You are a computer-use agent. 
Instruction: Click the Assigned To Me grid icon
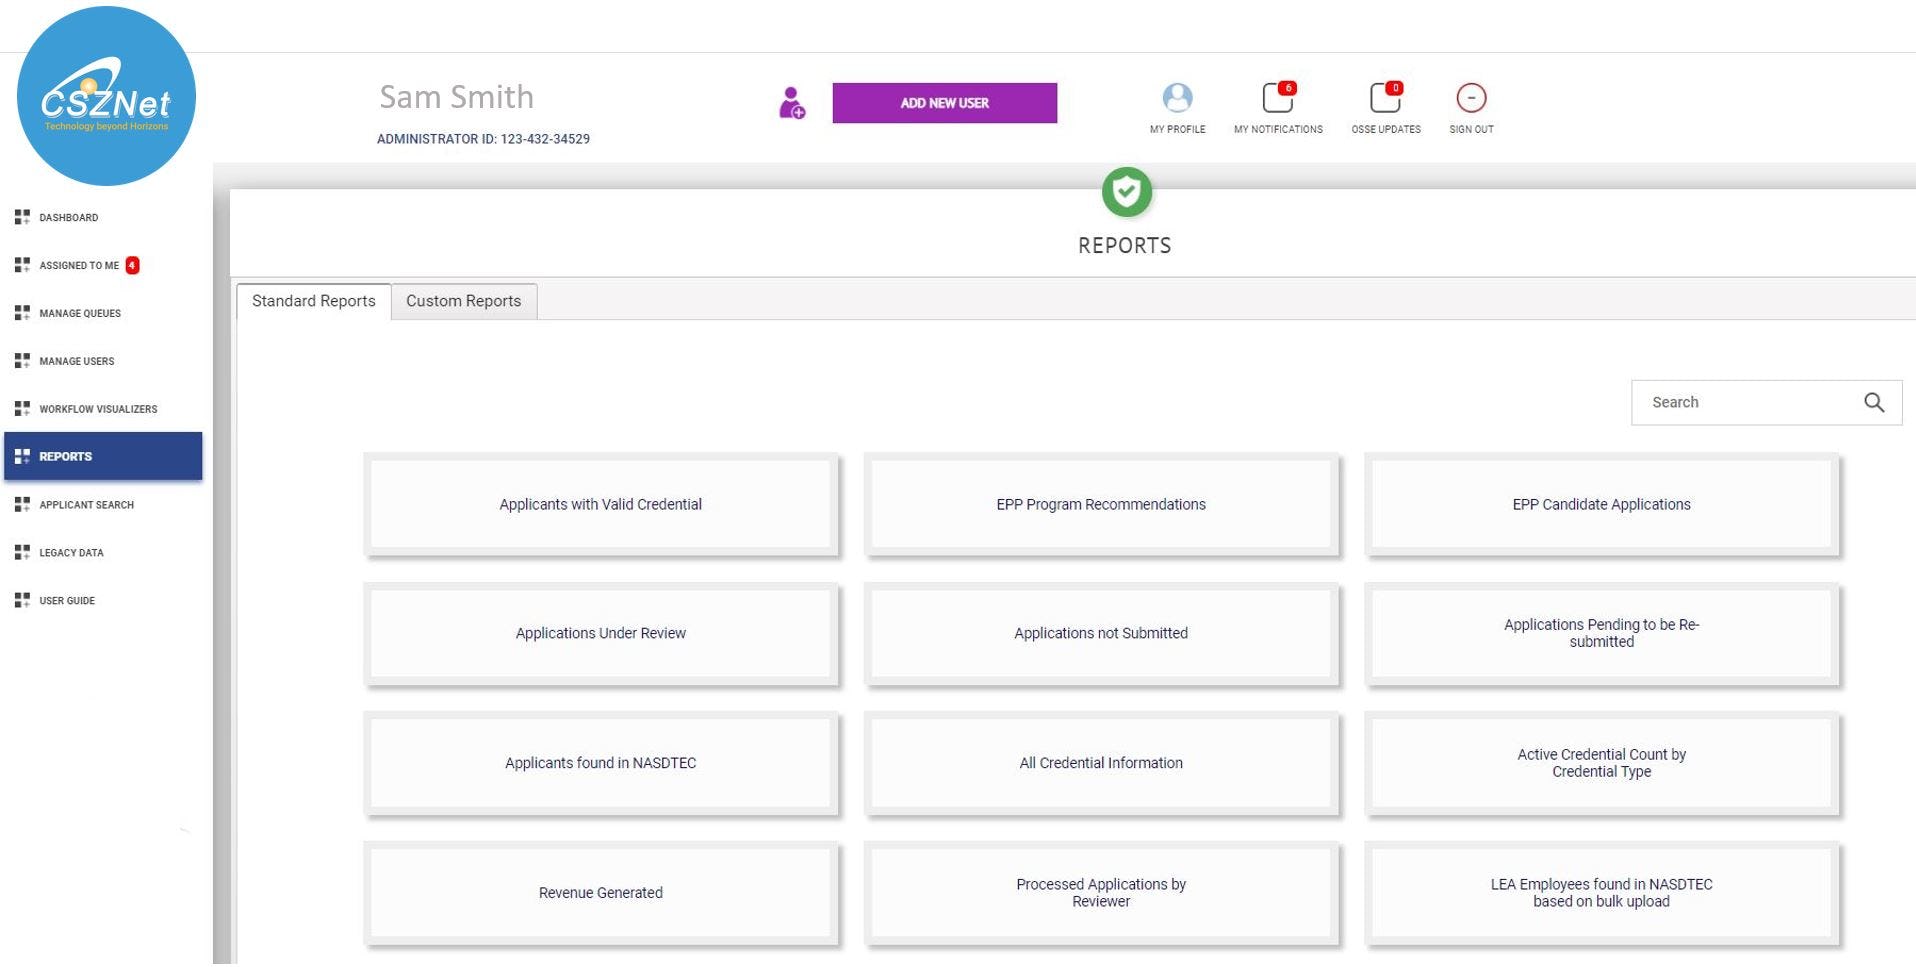(22, 265)
